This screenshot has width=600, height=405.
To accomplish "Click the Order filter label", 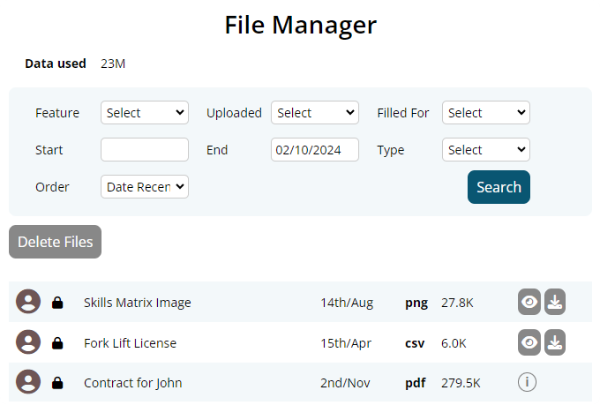I will 52,187.
